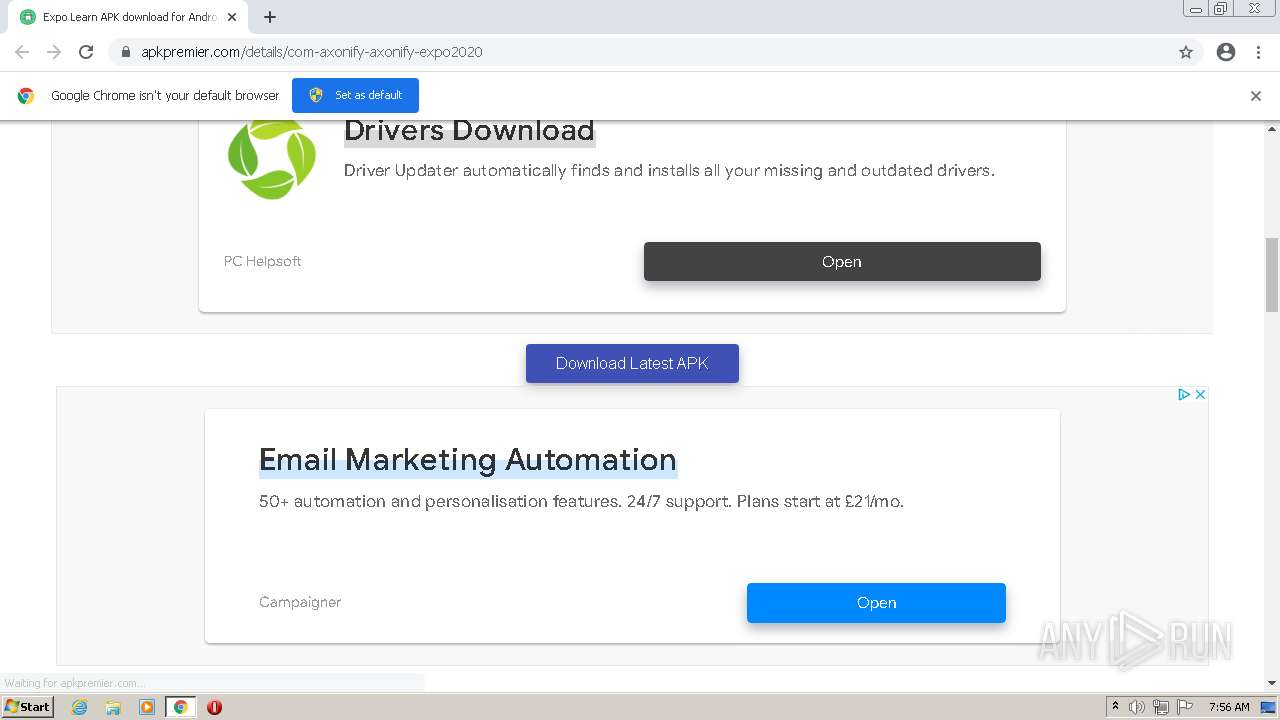Image resolution: width=1280 pixels, height=720 pixels.
Task: Select the Expo Learn APK download tab
Action: [x=130, y=17]
